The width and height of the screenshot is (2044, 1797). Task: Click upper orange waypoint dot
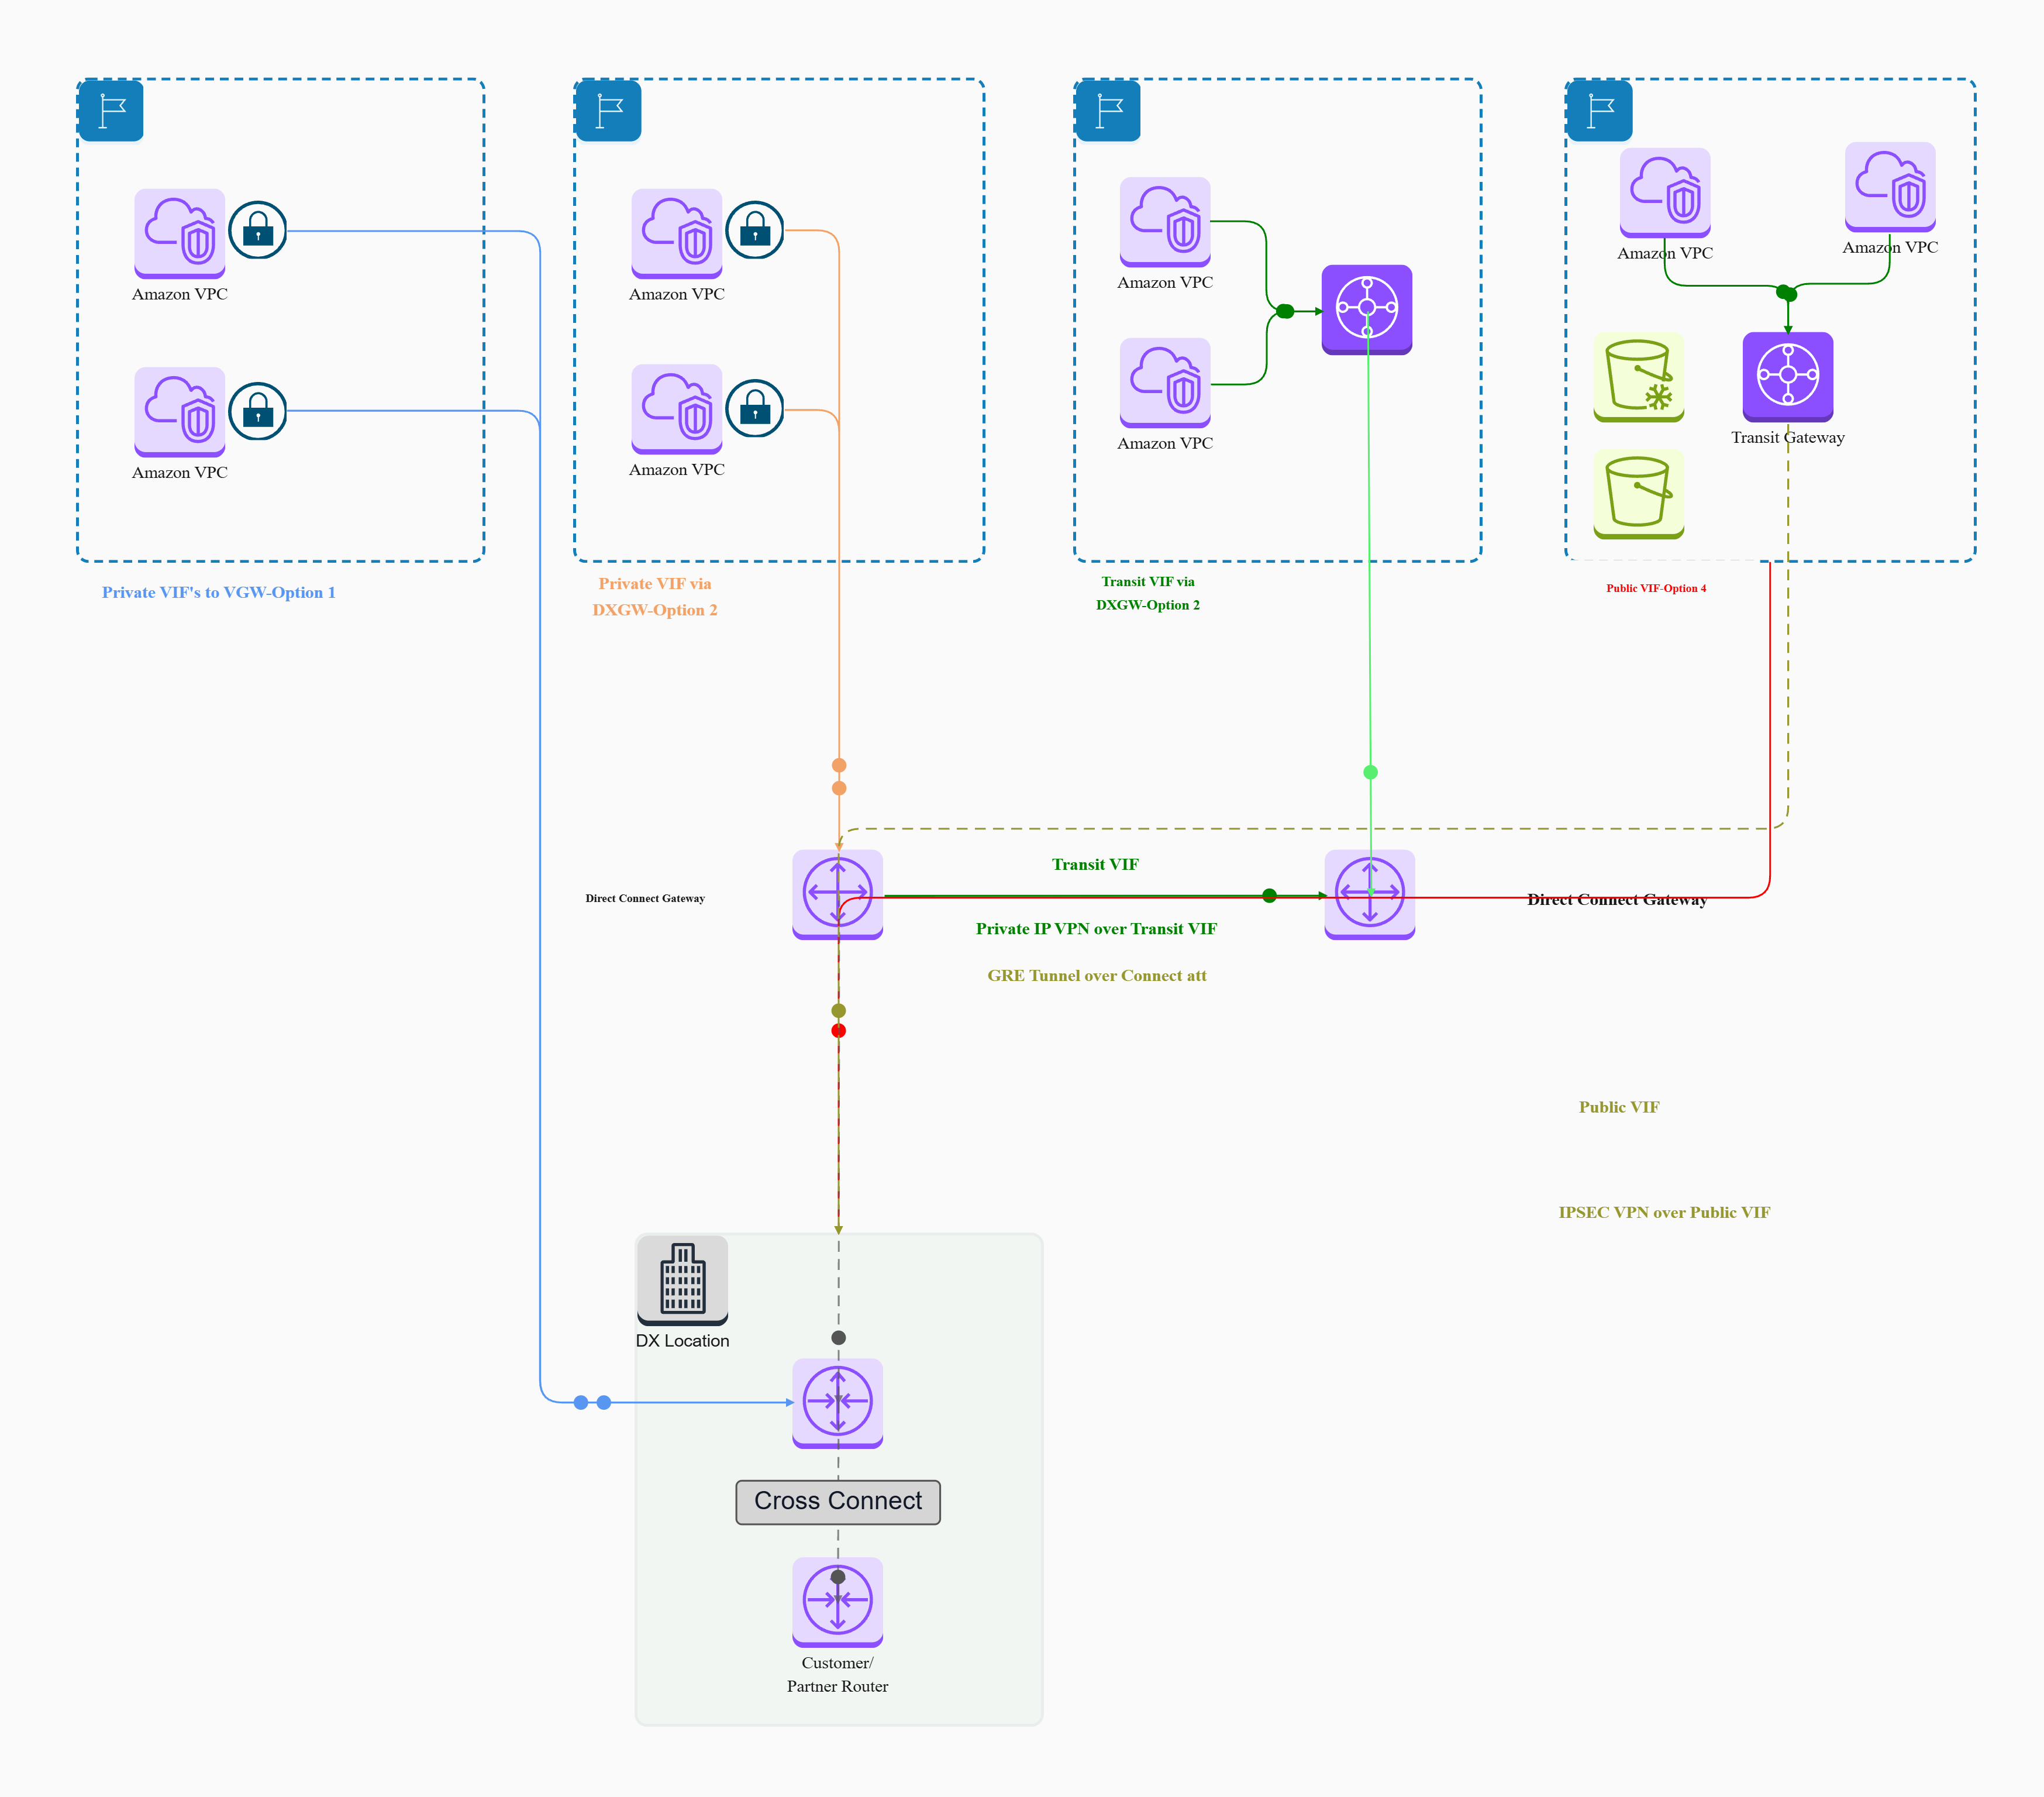pos(839,765)
